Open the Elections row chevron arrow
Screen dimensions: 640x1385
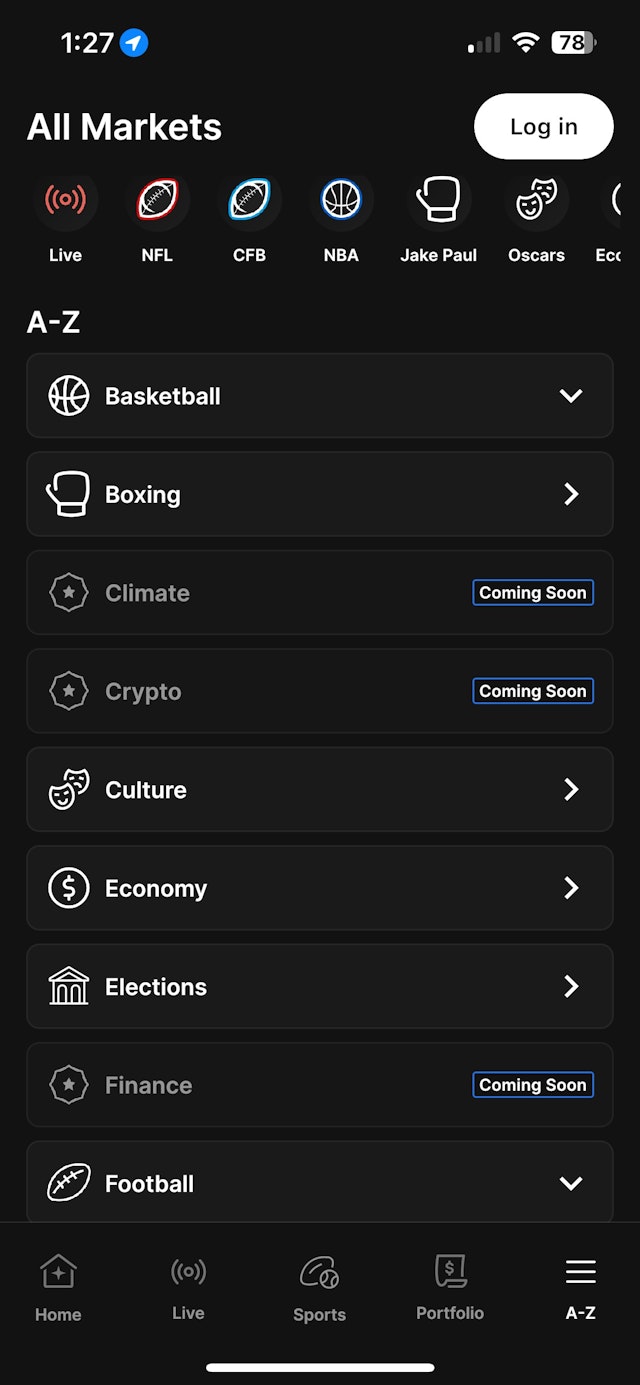(x=571, y=987)
